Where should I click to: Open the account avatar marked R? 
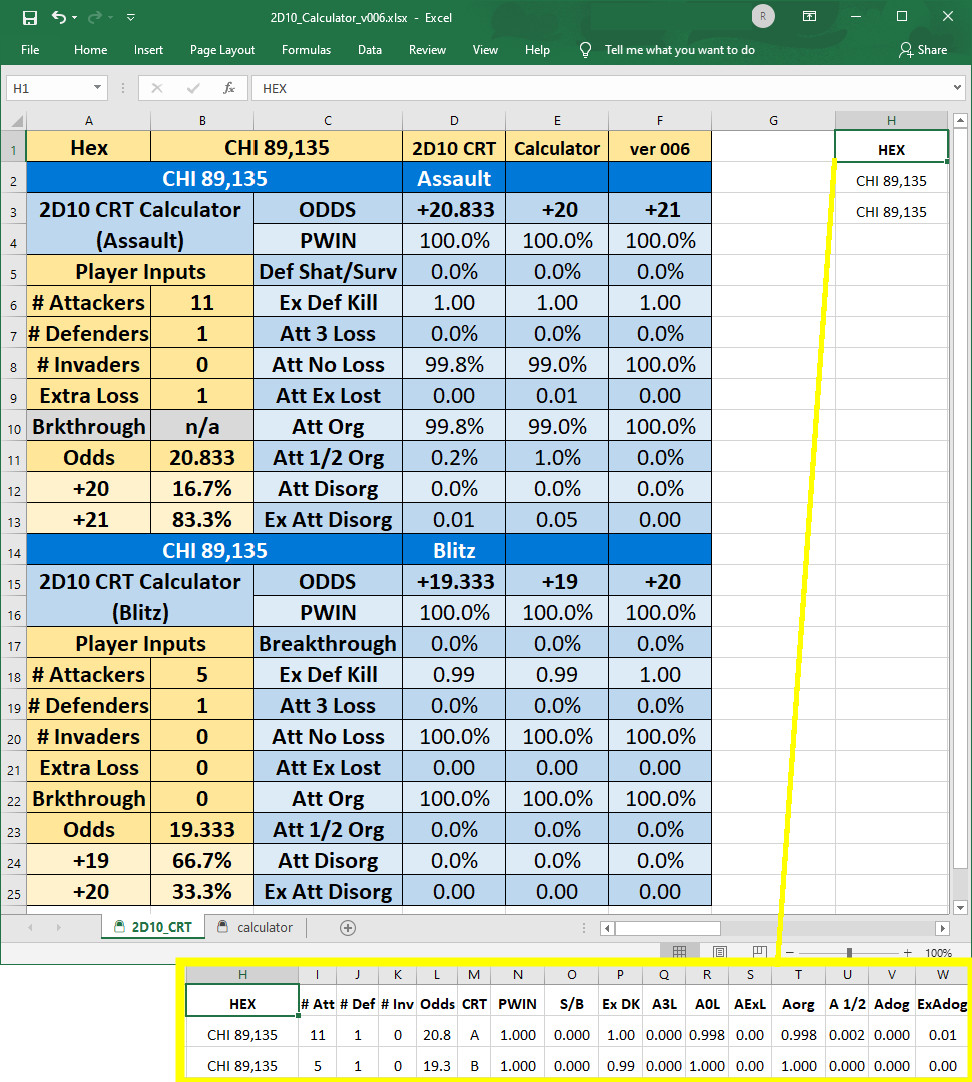tap(762, 16)
